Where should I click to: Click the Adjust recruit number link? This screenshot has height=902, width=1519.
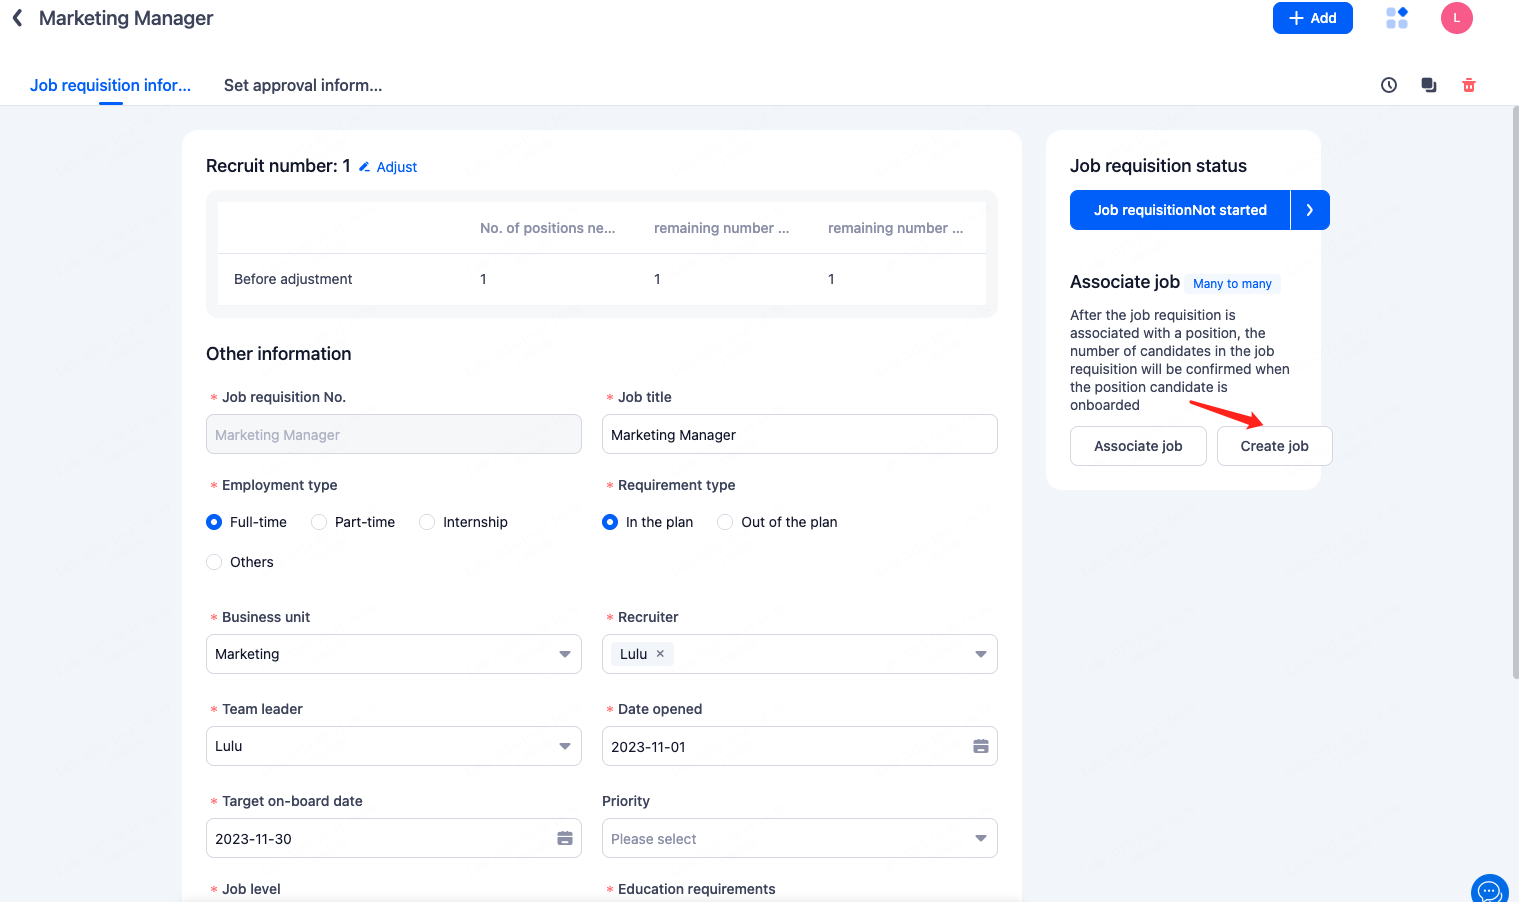[388, 167]
